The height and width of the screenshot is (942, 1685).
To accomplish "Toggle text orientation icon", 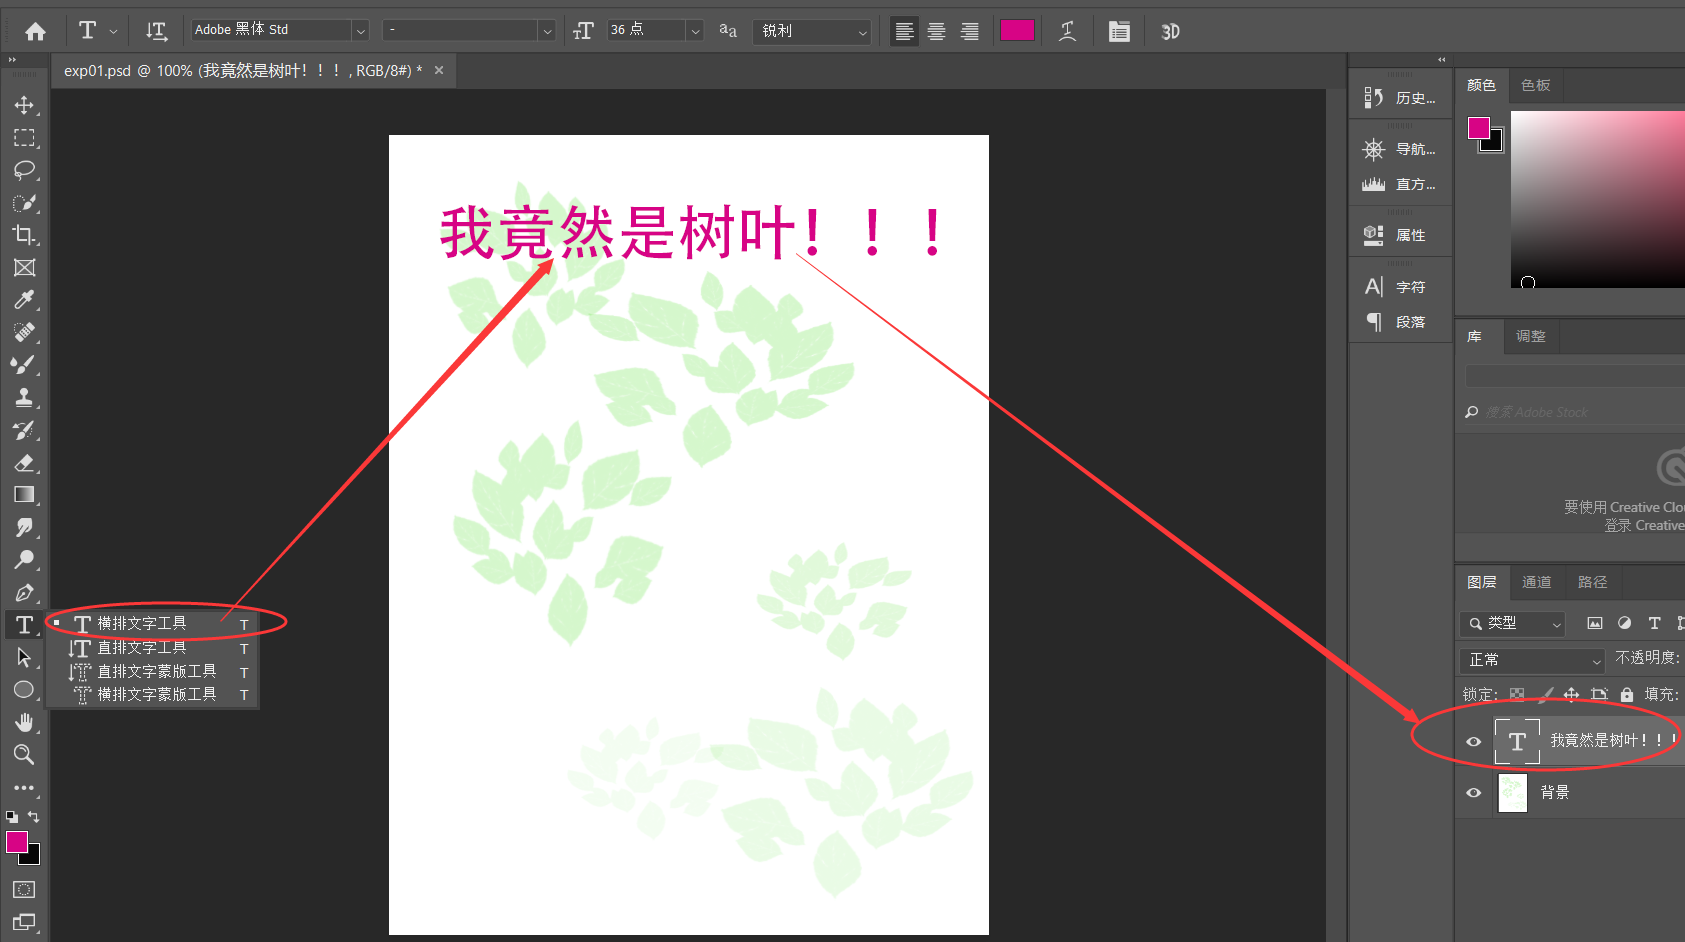I will [x=156, y=31].
